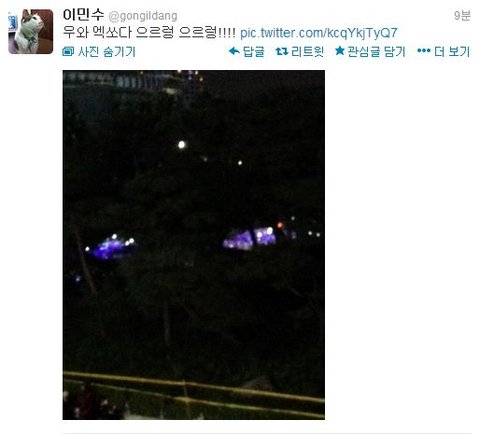
Task: Click the photo icon beside 사진 숨기기
Action: (x=68, y=52)
